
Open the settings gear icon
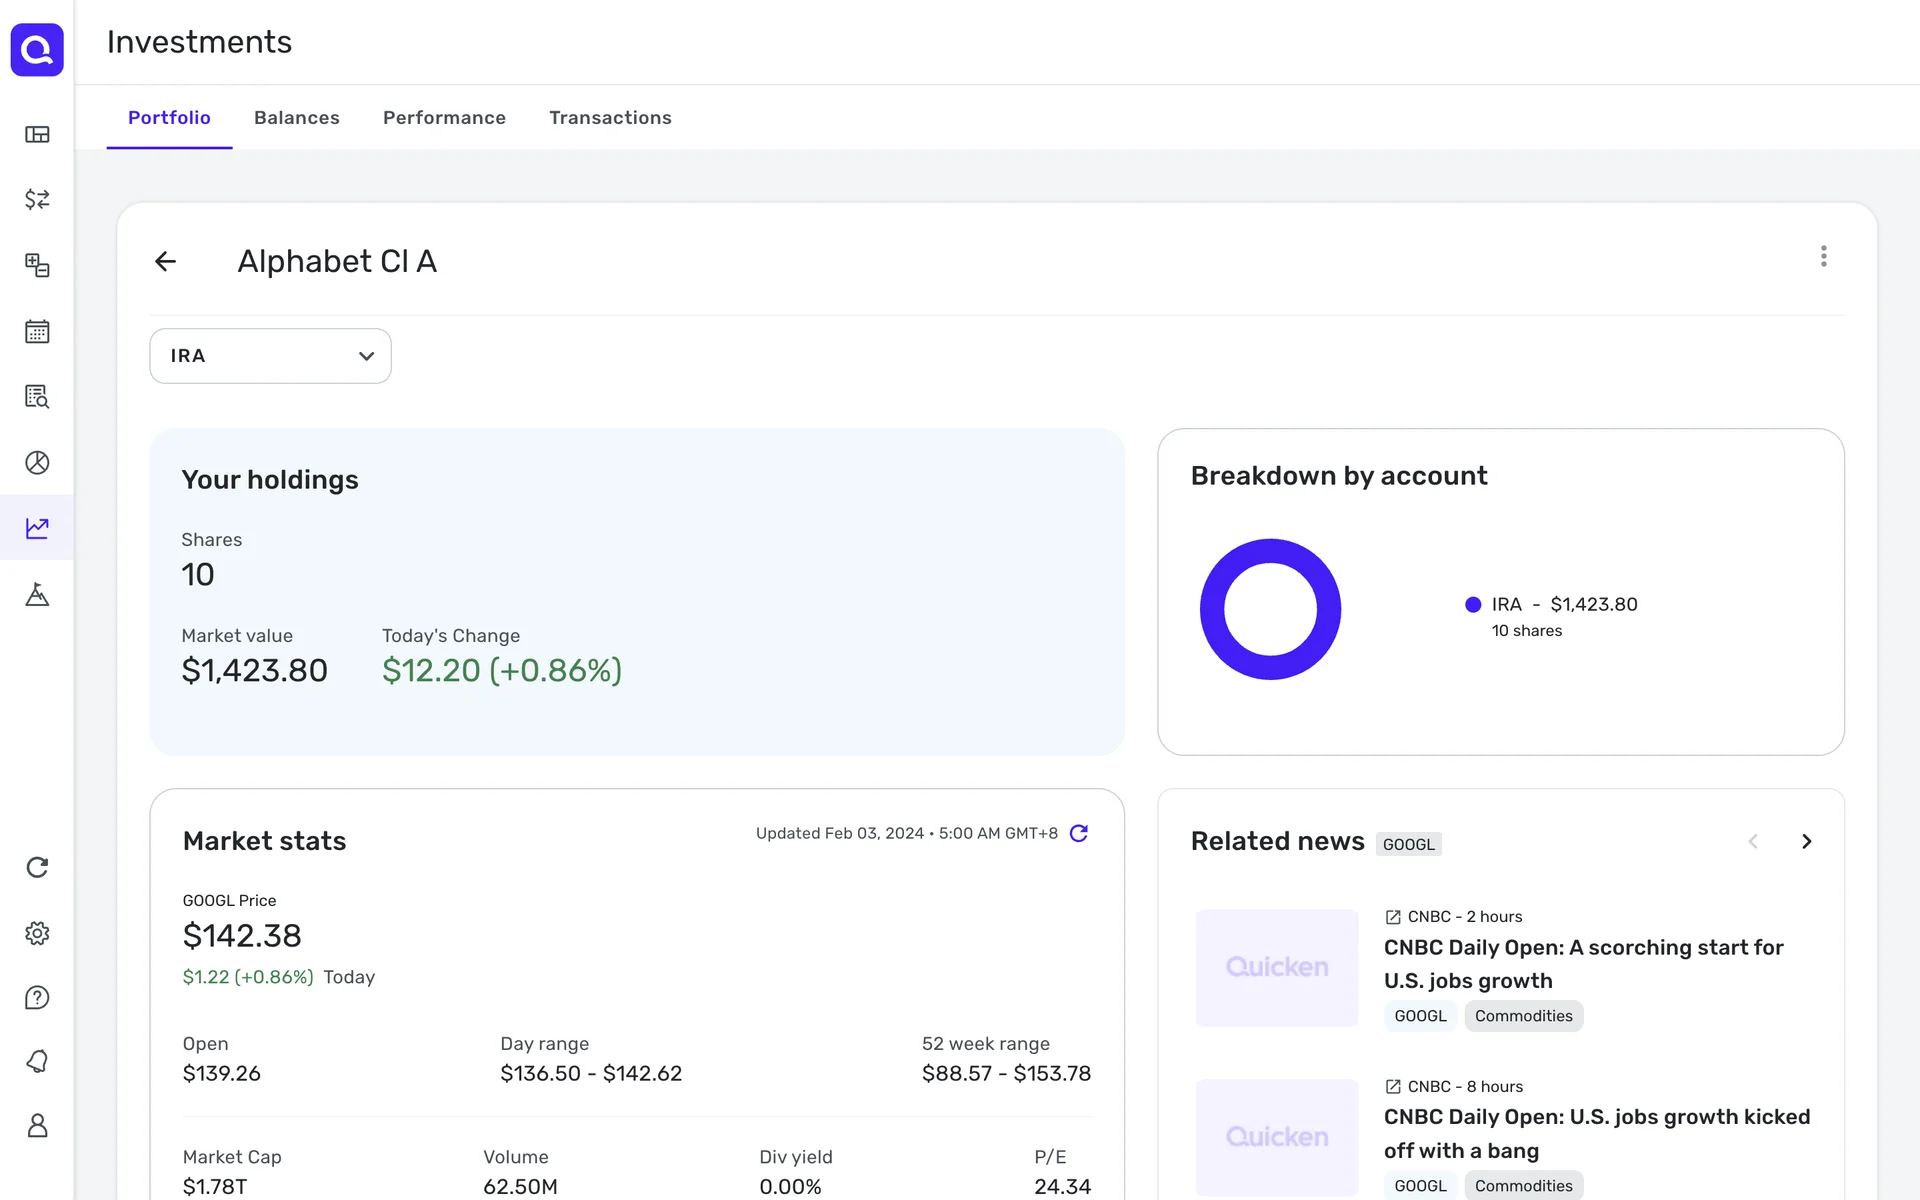point(37,933)
